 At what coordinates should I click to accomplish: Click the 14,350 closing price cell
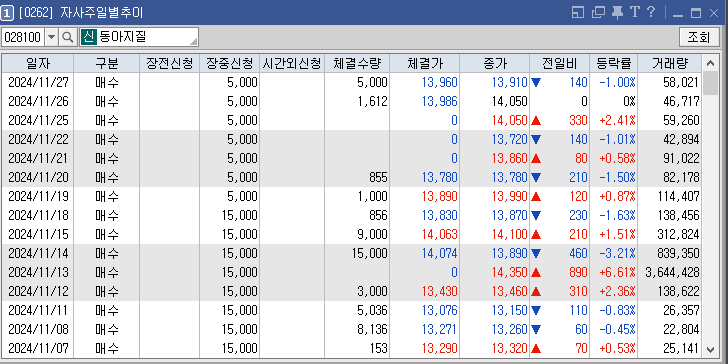[x=494, y=272]
